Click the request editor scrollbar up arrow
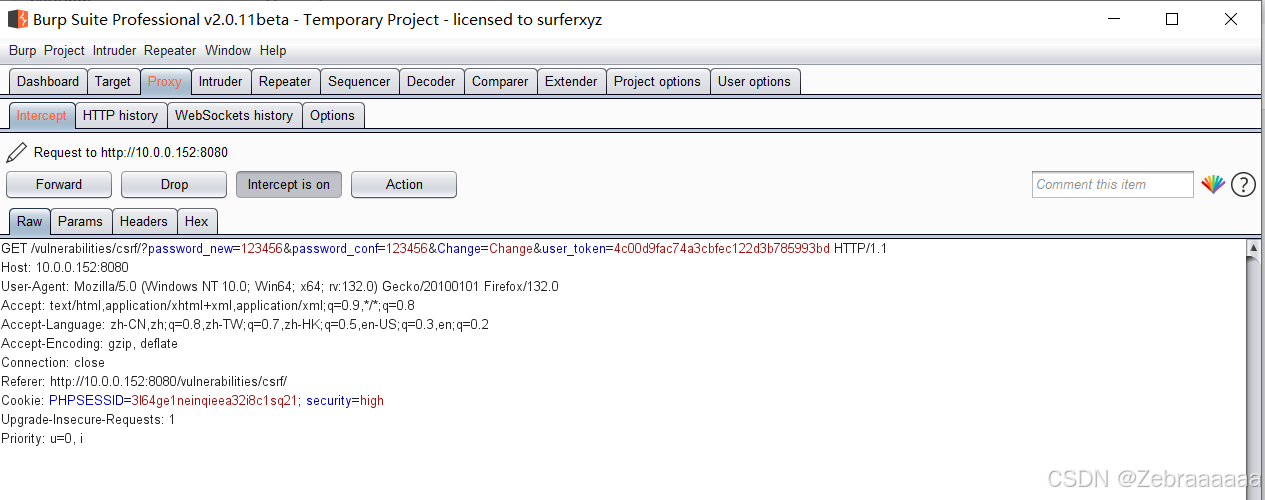Screen dimensions: 1265x500 coord(1254,247)
